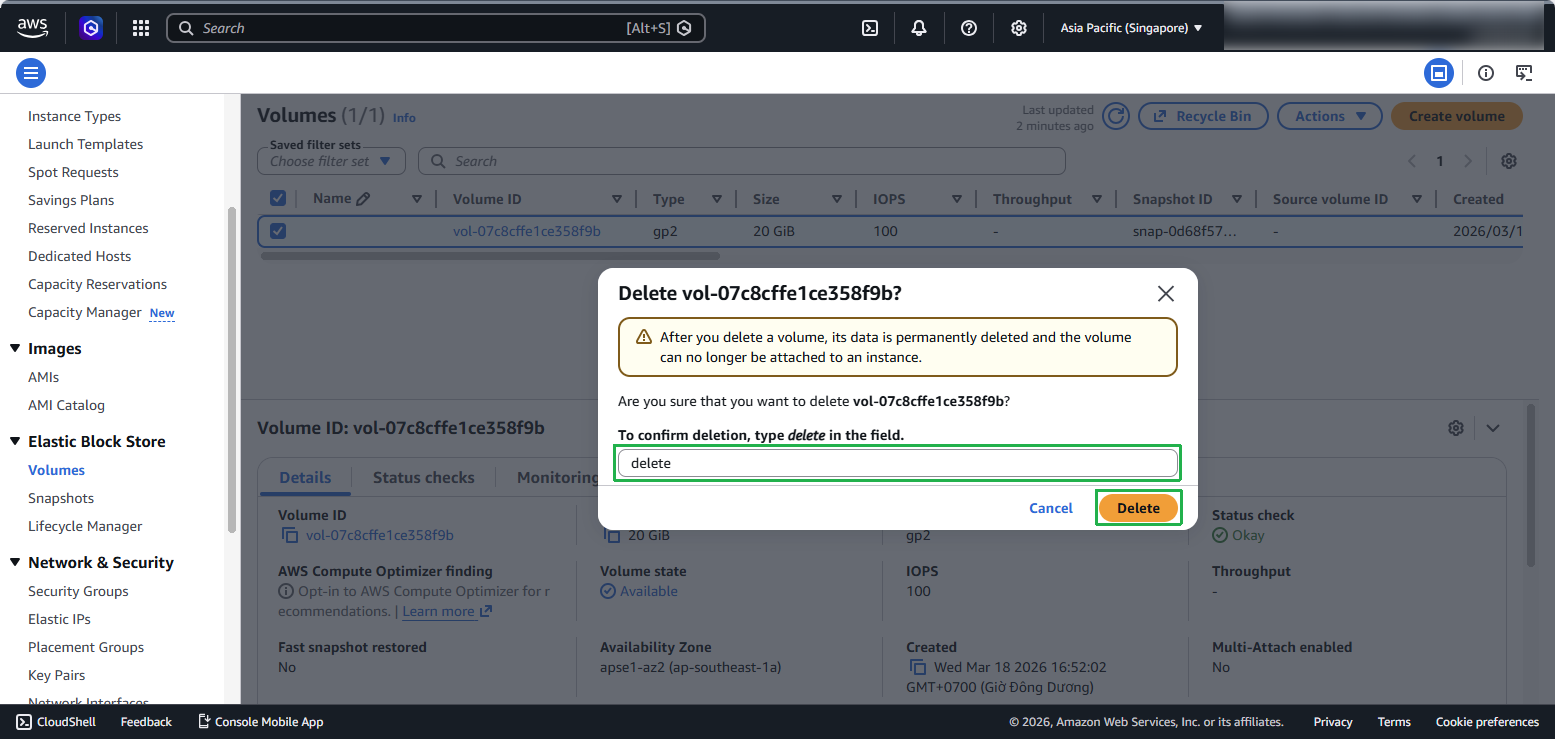
Task: Open Security Groups in the sidebar
Action: pyautogui.click(x=78, y=591)
